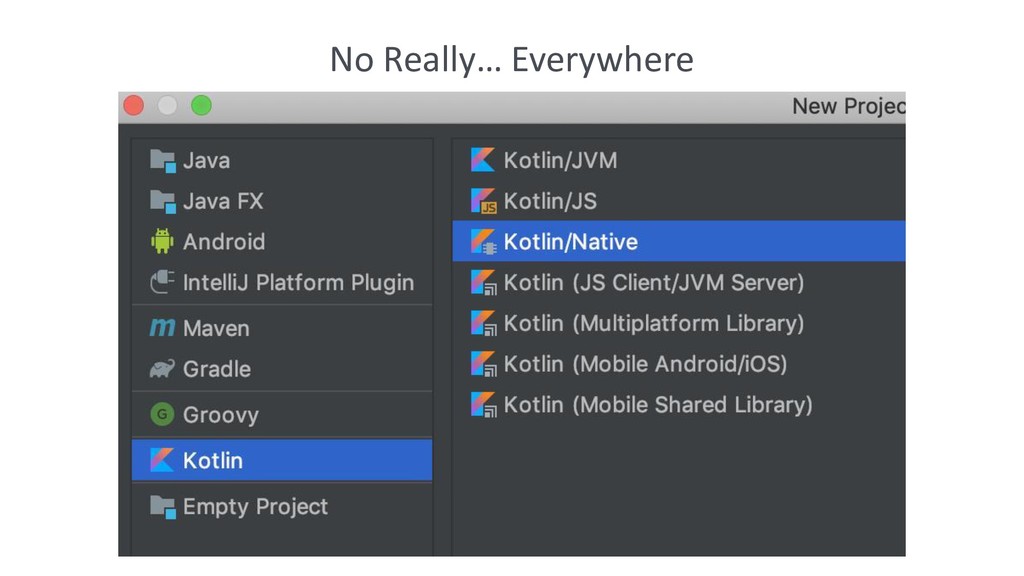Viewport: 1024px width, 576px height.
Task: Choose Kotlin/JS project template
Action: [x=679, y=201]
